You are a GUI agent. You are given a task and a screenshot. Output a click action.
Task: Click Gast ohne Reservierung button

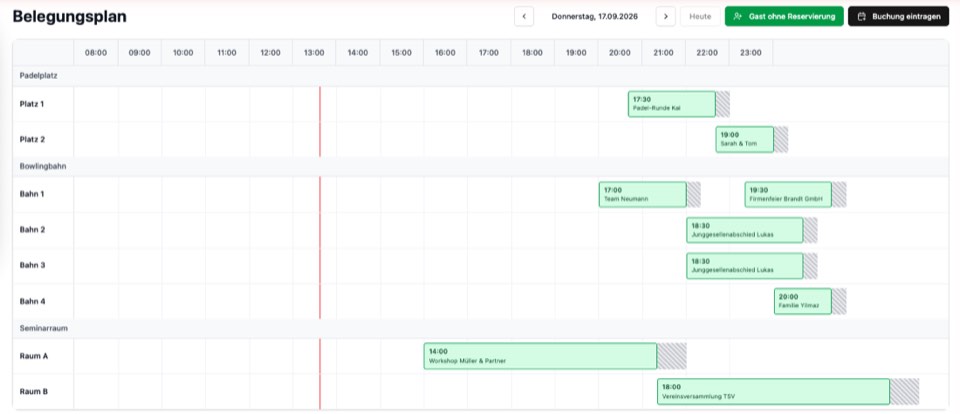click(784, 17)
